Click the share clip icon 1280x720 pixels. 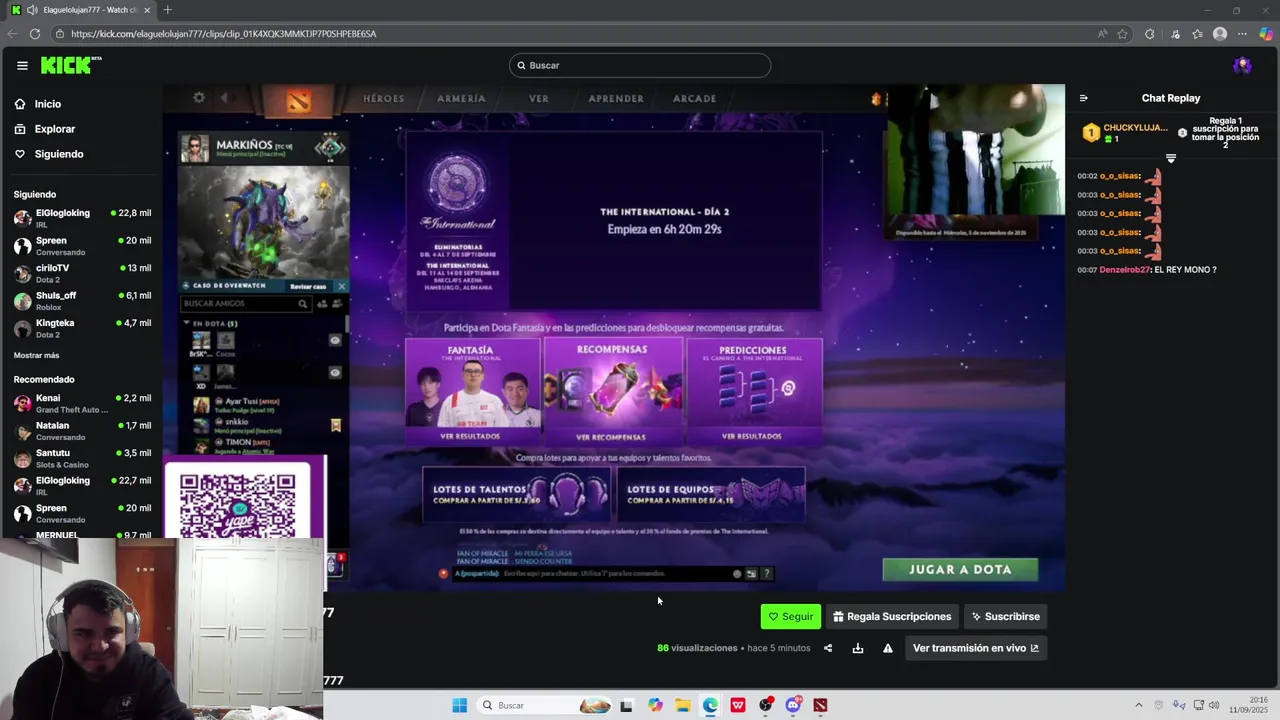coord(827,648)
